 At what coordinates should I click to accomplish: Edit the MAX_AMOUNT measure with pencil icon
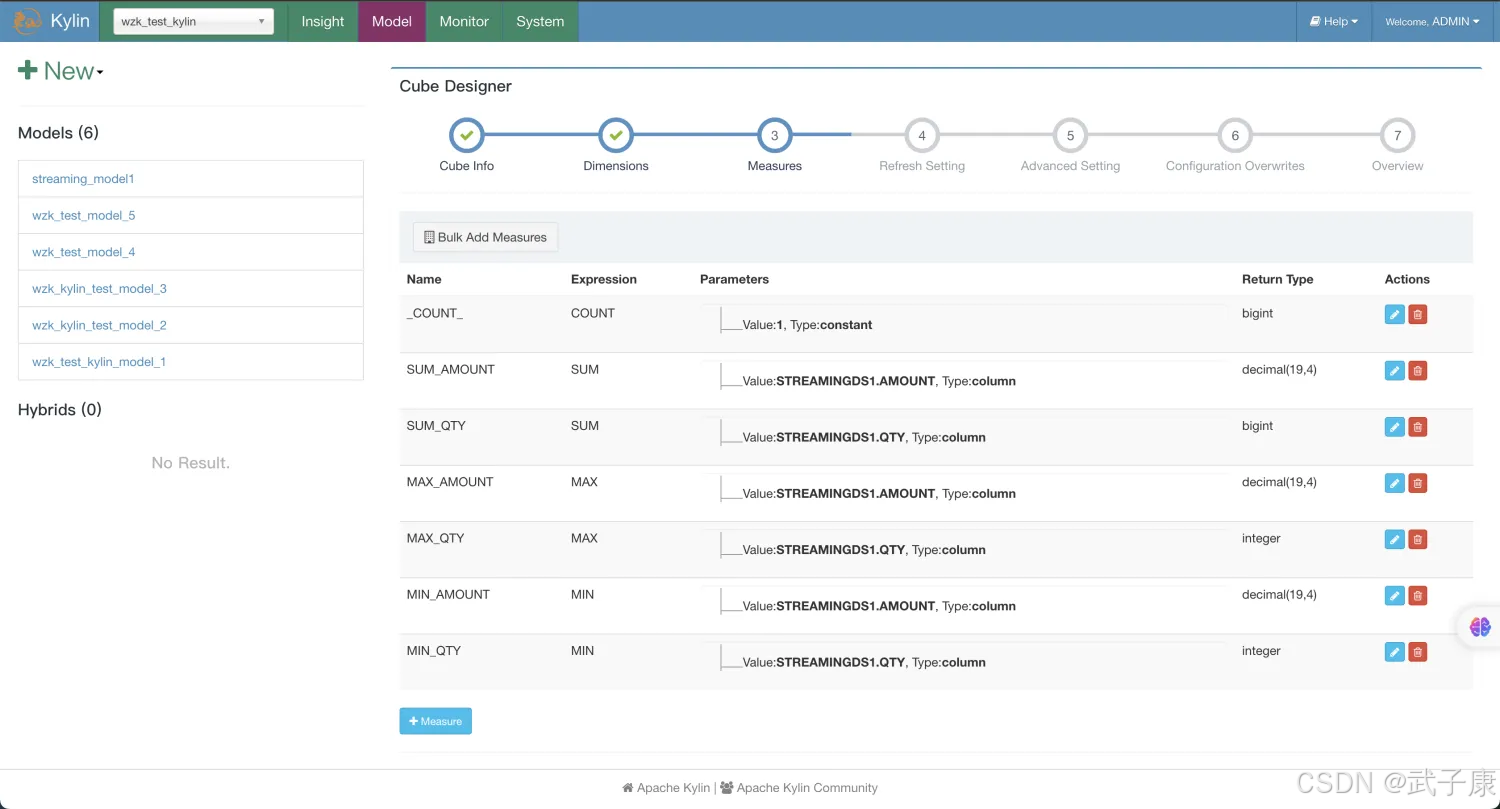[1394, 483]
